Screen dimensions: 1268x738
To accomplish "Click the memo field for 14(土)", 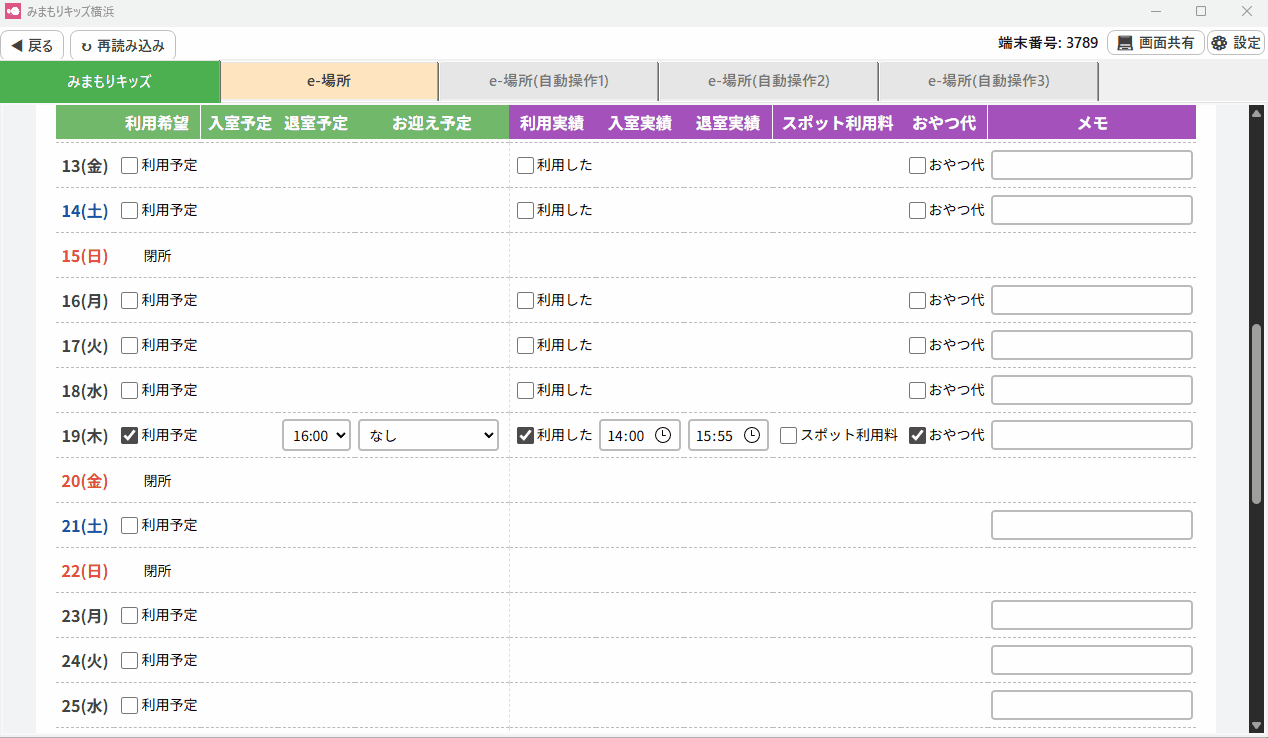I will (1091, 210).
